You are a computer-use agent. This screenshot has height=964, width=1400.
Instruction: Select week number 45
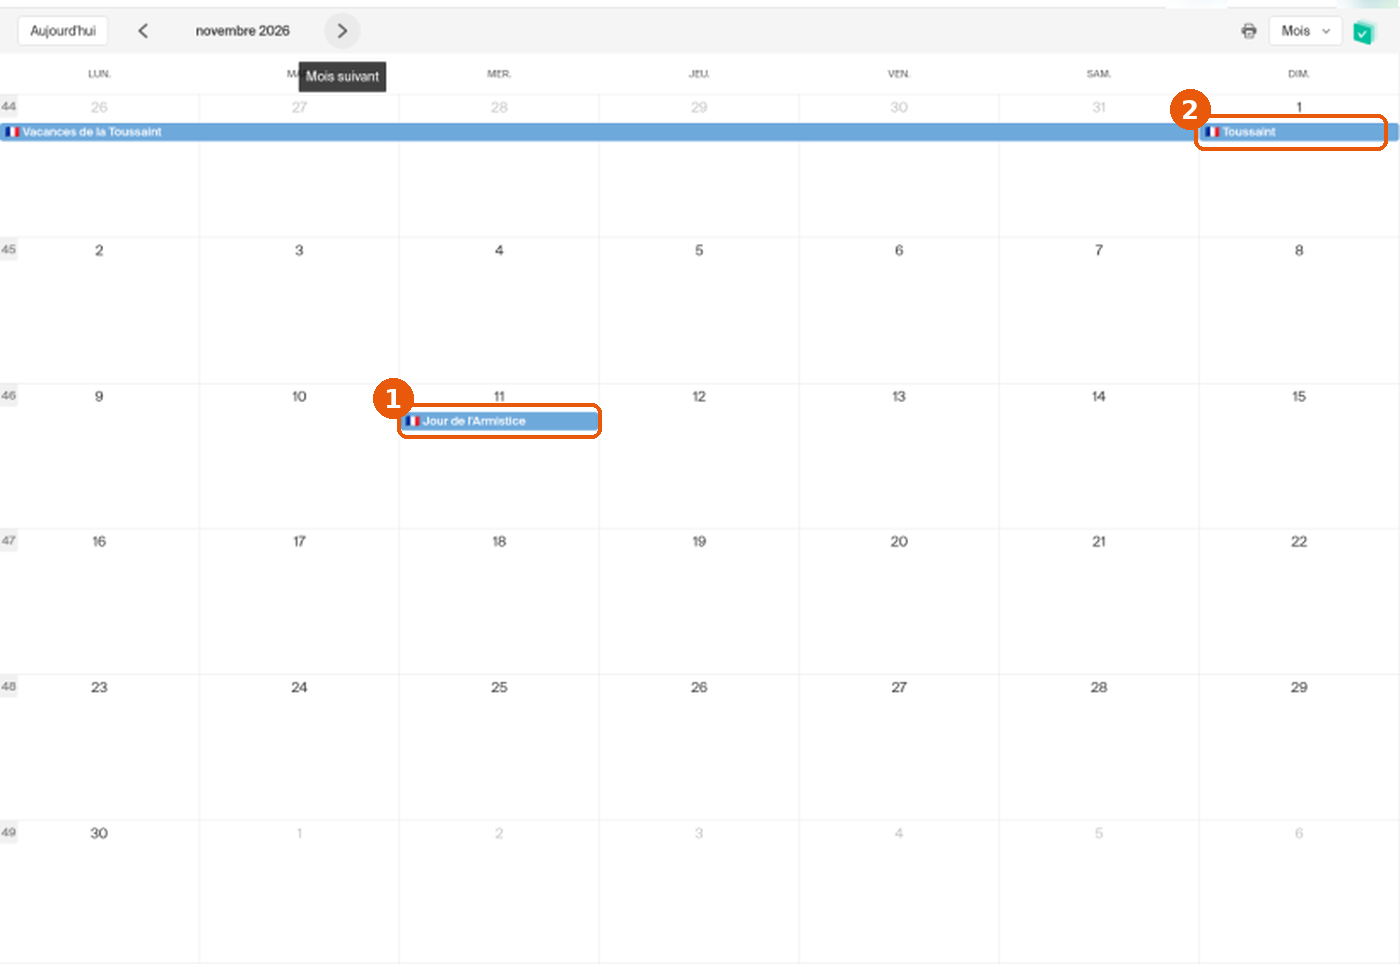point(8,250)
